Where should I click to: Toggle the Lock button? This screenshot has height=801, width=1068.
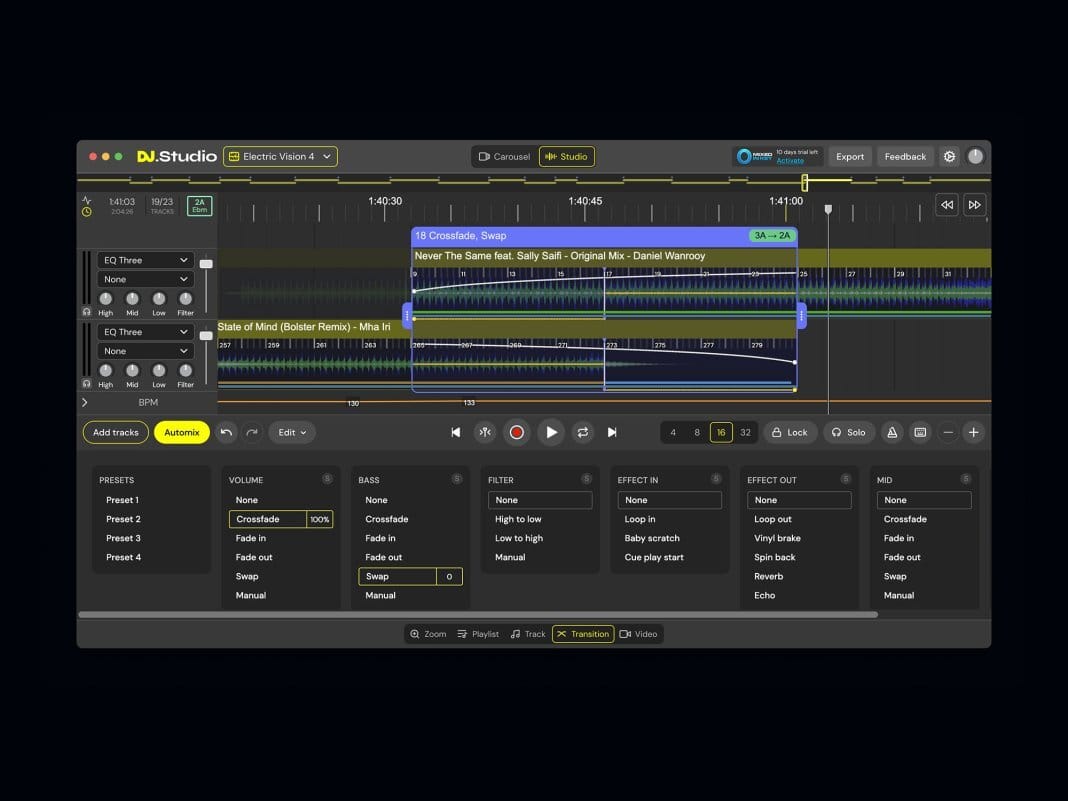tap(789, 432)
